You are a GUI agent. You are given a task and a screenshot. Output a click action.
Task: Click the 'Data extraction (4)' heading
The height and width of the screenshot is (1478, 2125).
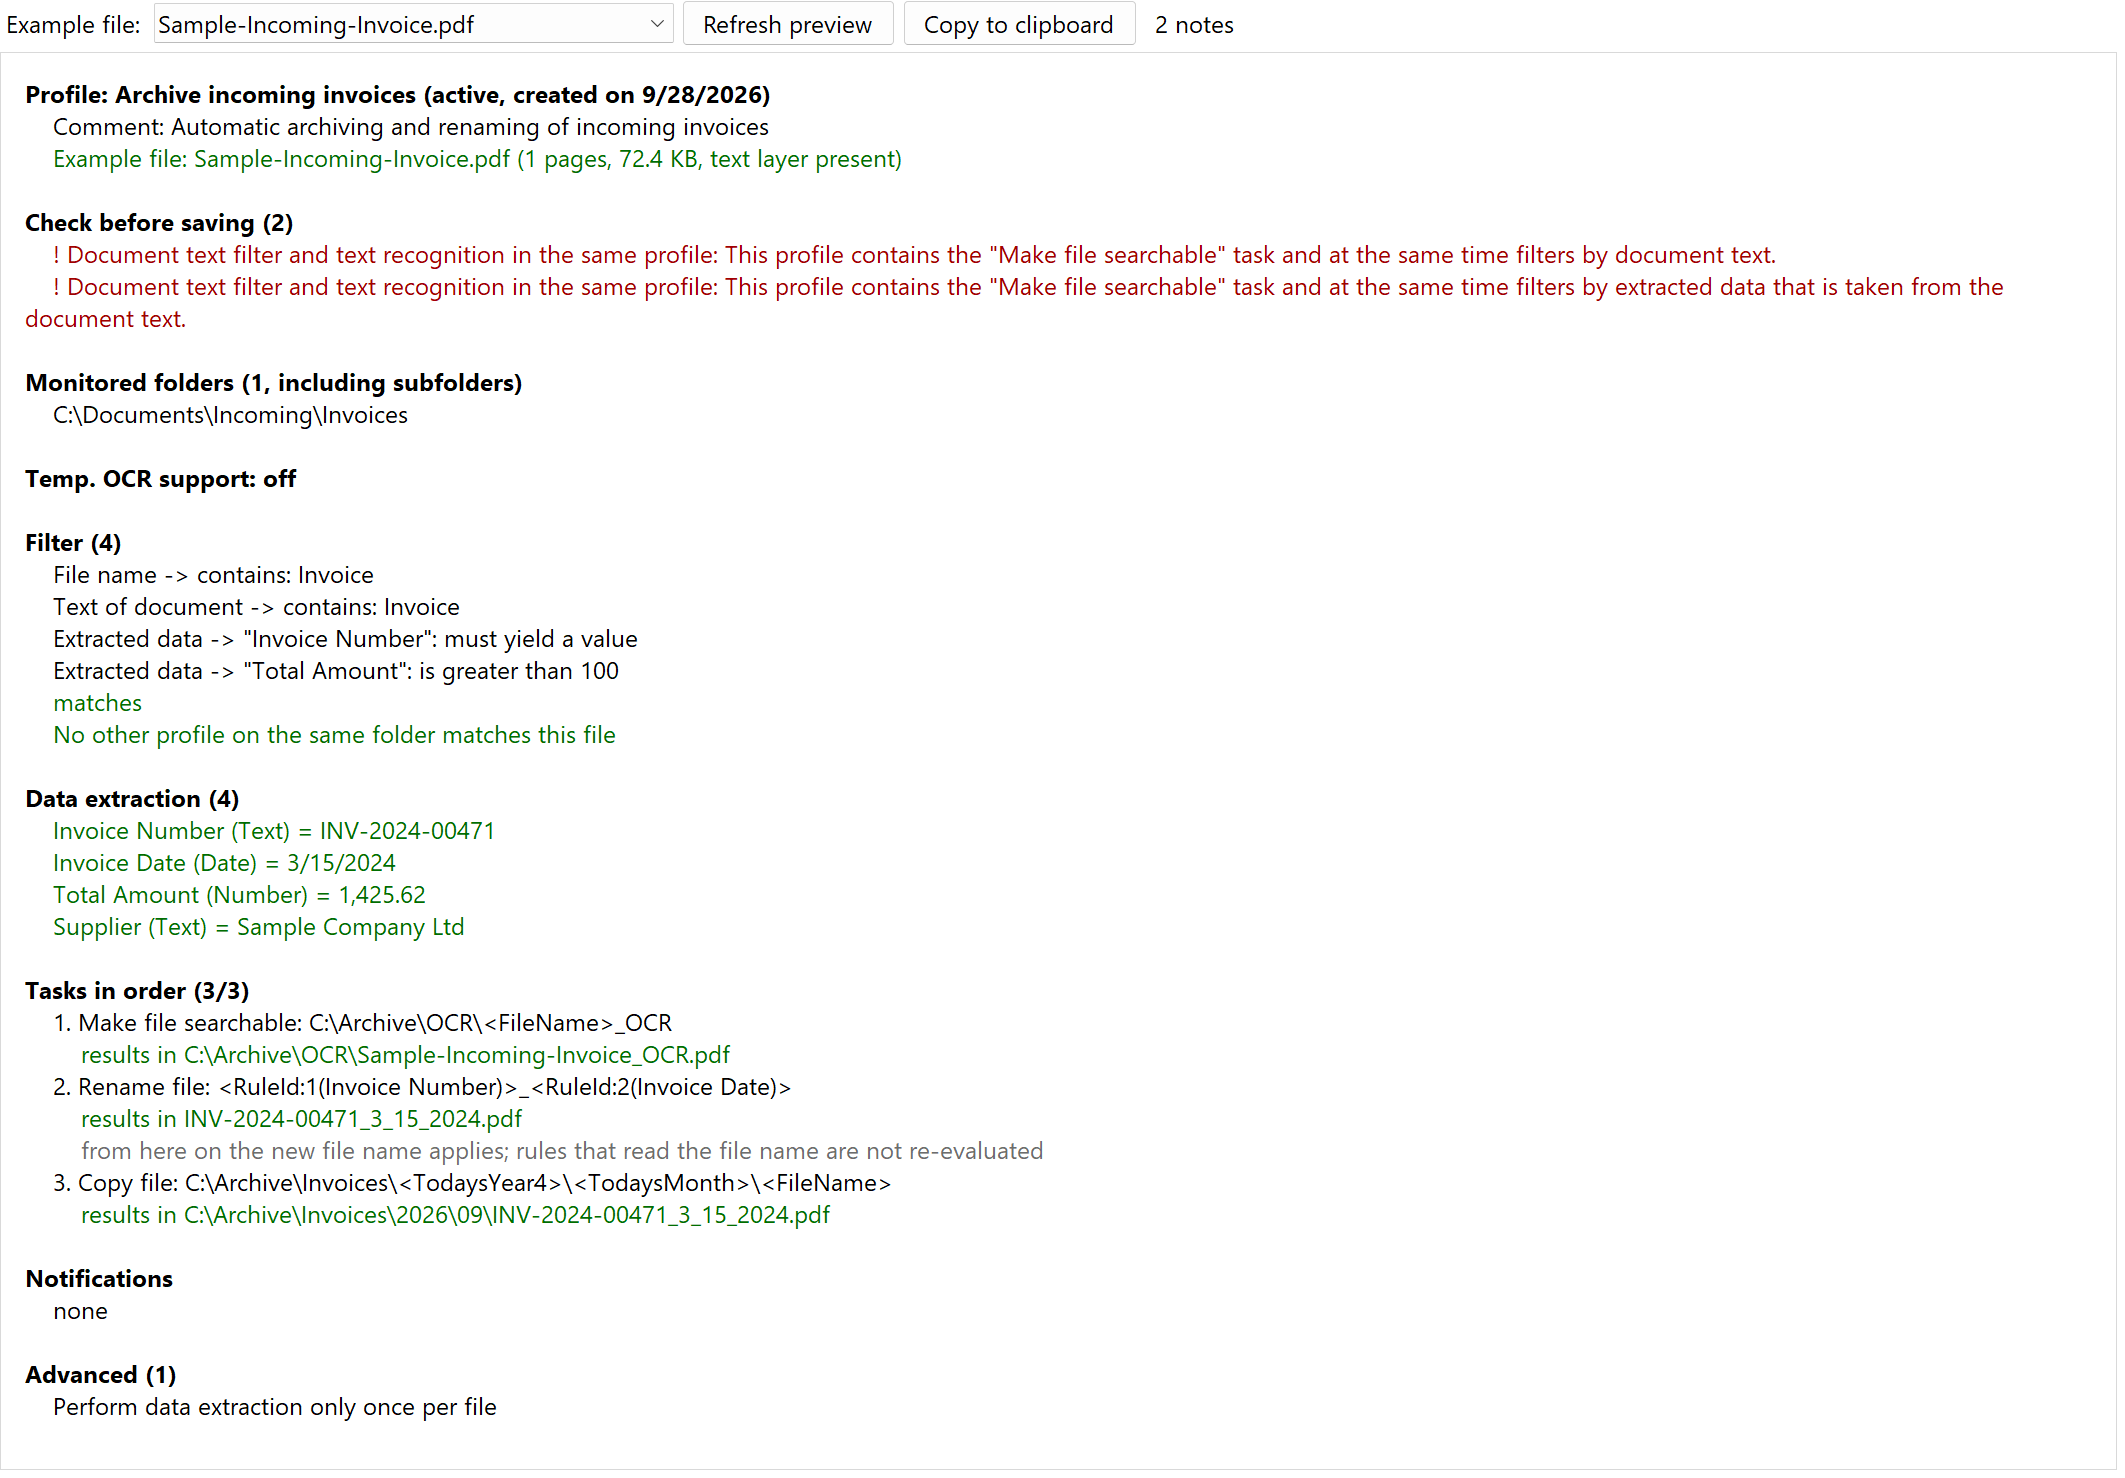(132, 799)
